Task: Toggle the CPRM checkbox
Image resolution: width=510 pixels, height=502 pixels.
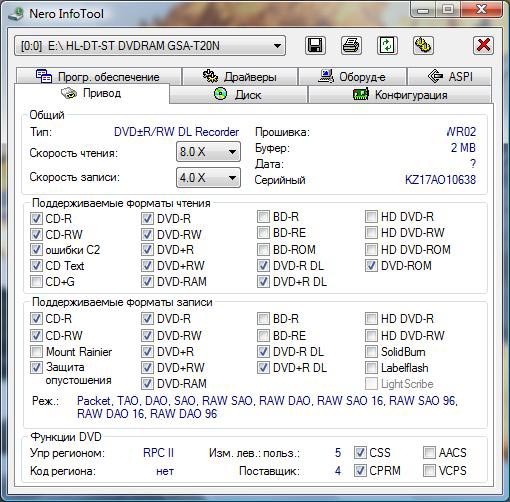Action: coord(360,471)
